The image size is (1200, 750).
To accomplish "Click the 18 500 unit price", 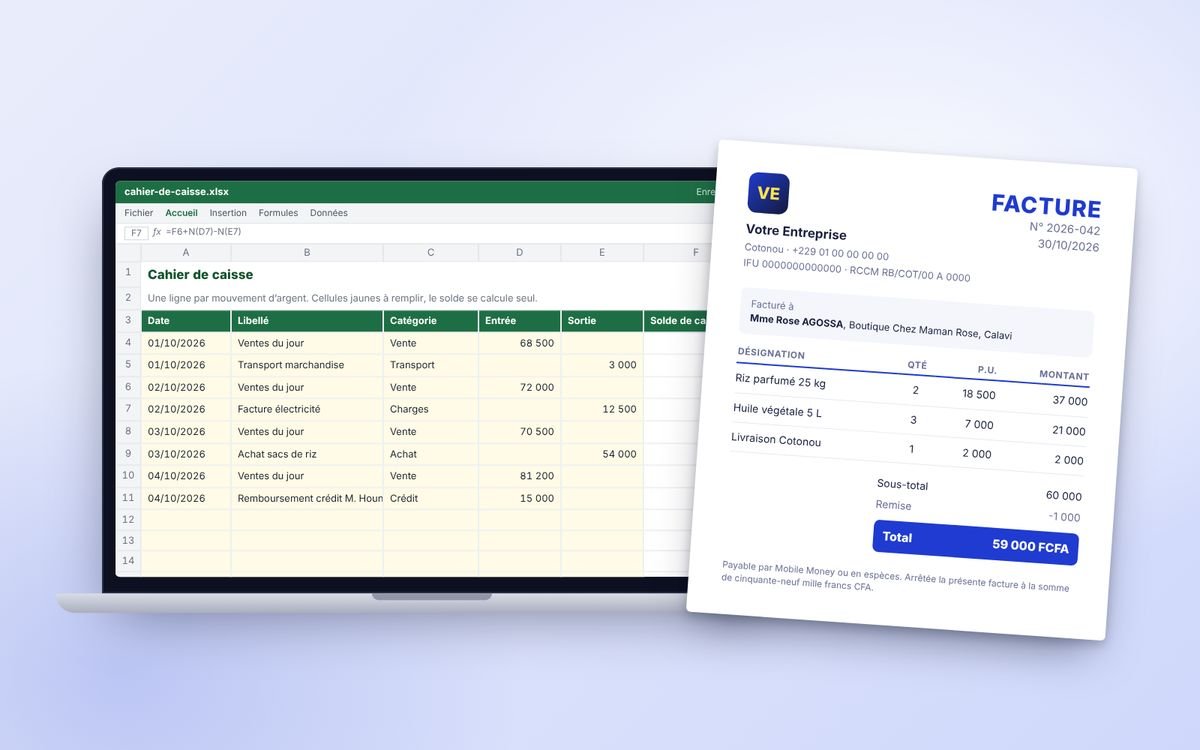I will (x=979, y=394).
